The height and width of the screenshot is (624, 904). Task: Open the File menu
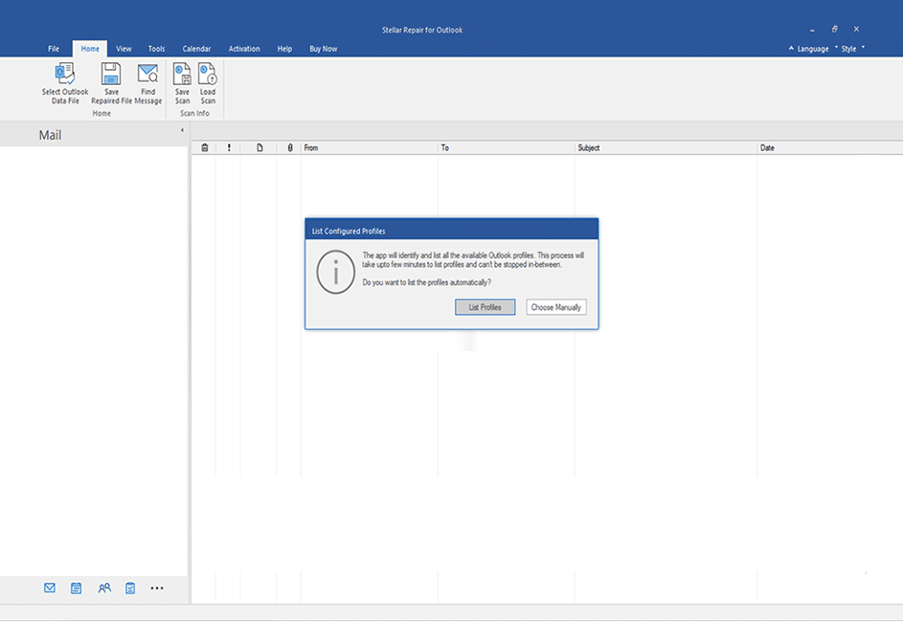[x=54, y=49]
